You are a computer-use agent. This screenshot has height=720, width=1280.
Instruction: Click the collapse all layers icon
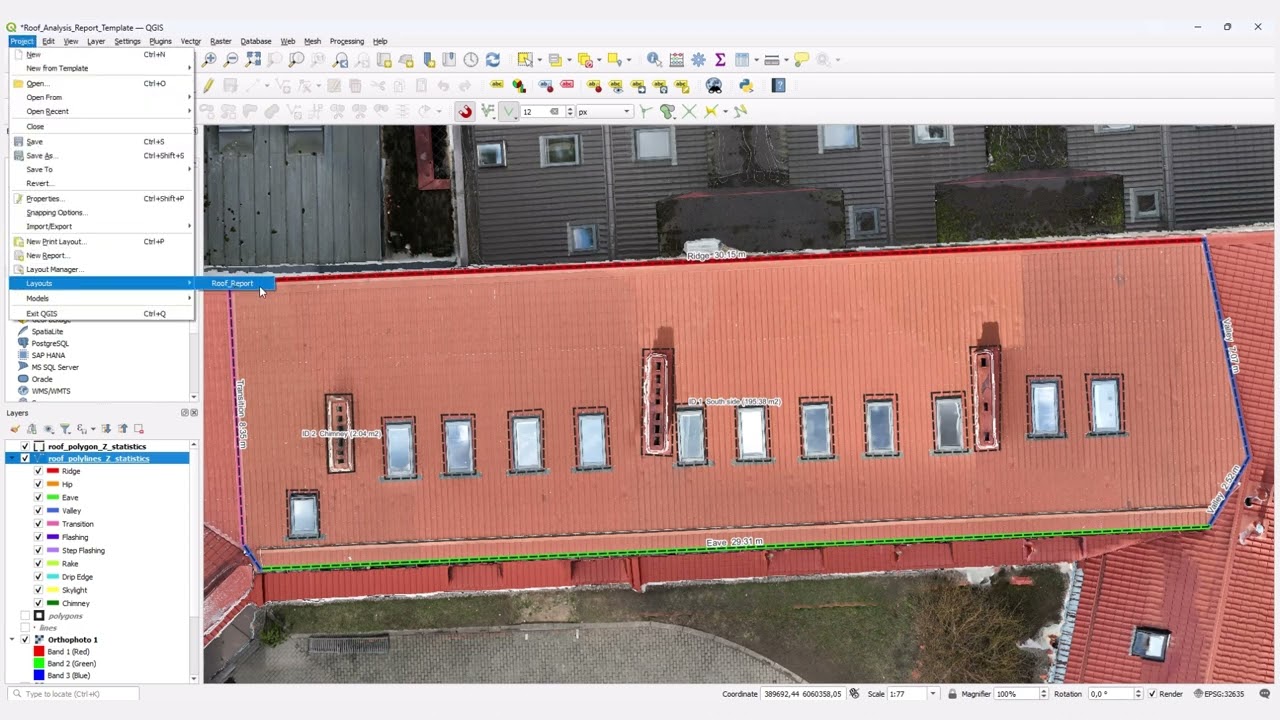pos(123,429)
